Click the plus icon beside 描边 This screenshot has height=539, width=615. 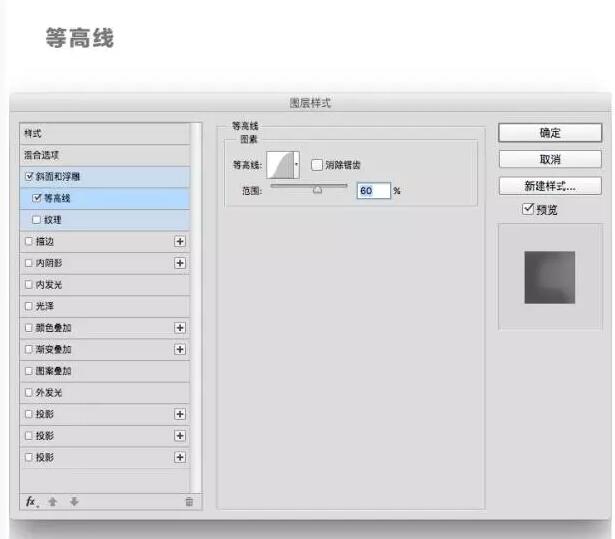[180, 241]
